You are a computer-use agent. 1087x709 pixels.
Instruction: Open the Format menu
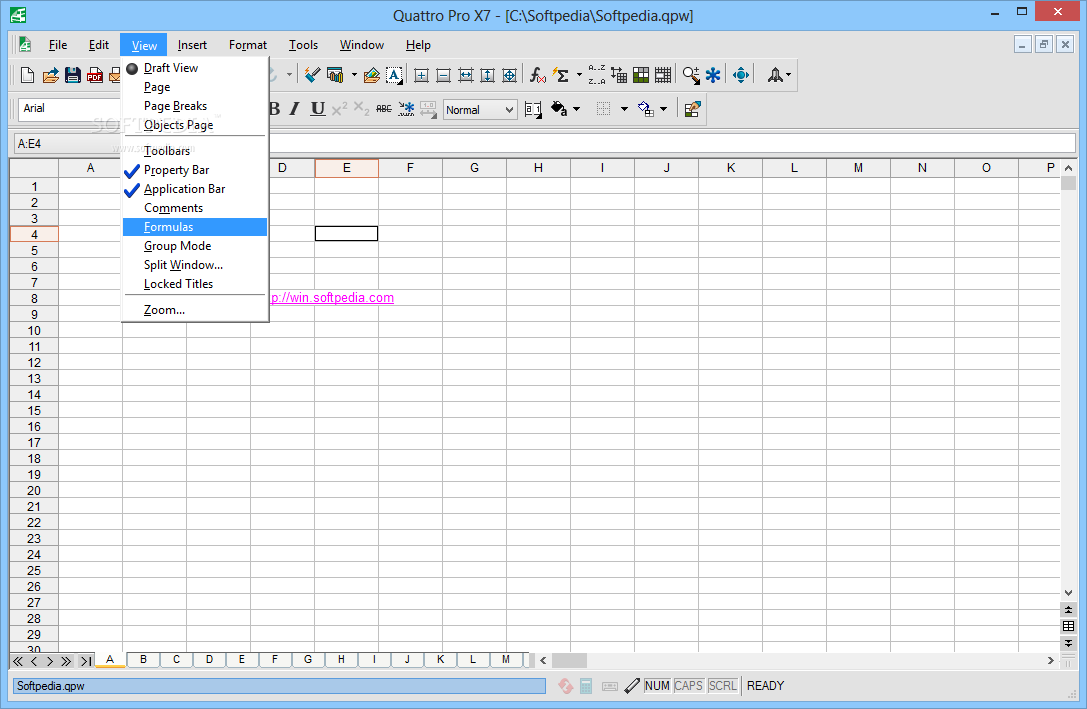tap(247, 45)
